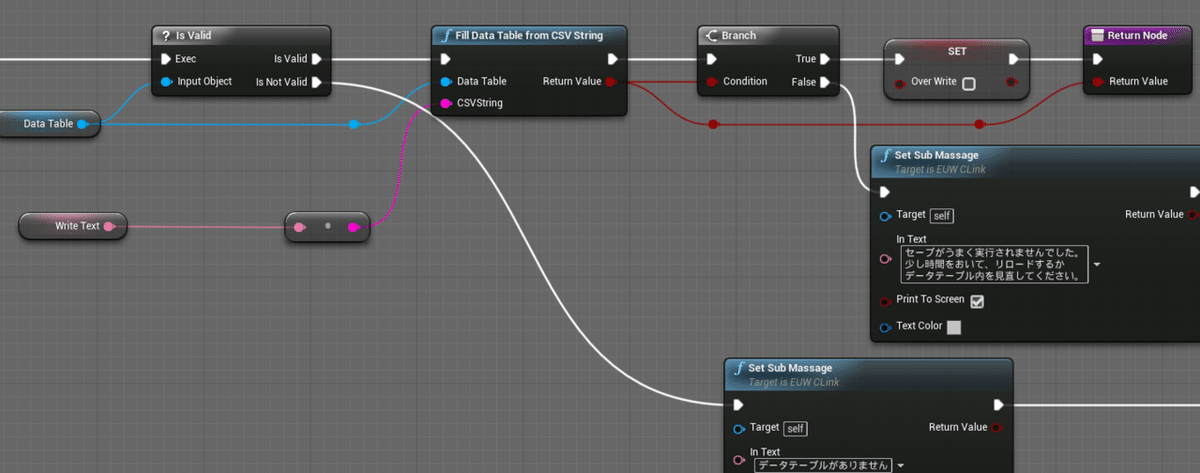Click the Branch False output pin
This screenshot has height=473, width=1200.
(x=826, y=82)
